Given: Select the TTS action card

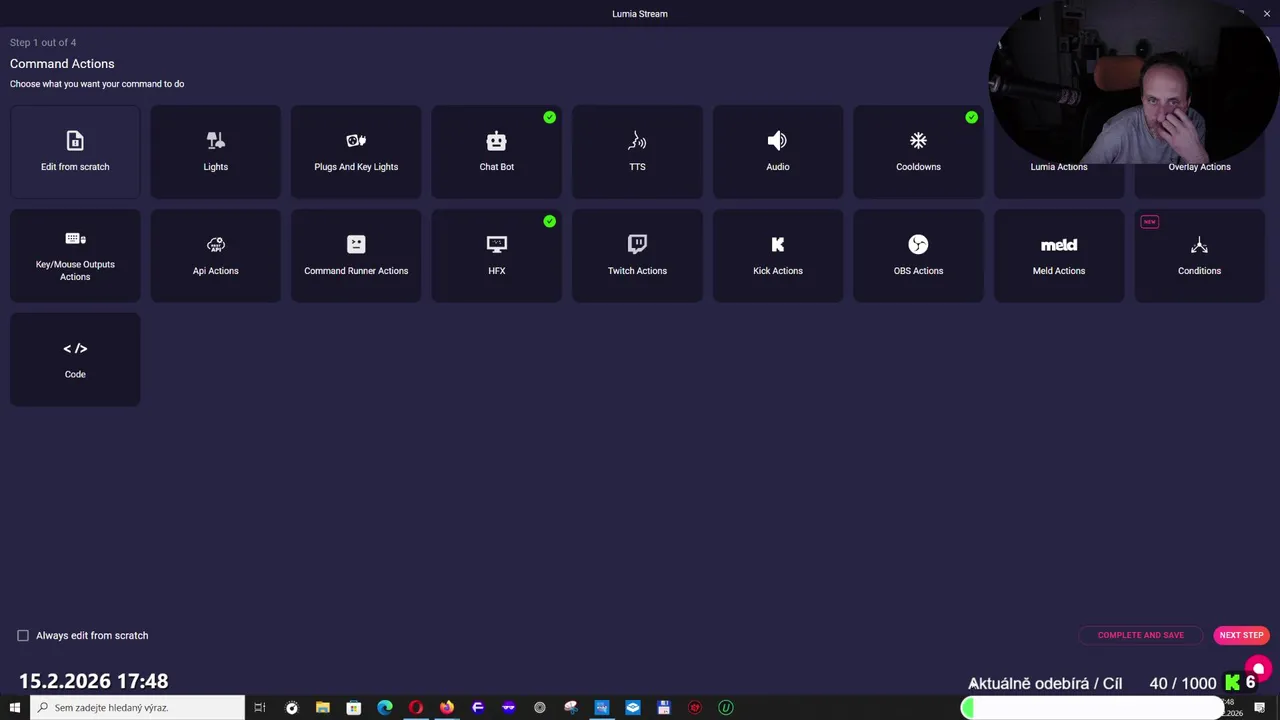Looking at the screenshot, I should (637, 152).
